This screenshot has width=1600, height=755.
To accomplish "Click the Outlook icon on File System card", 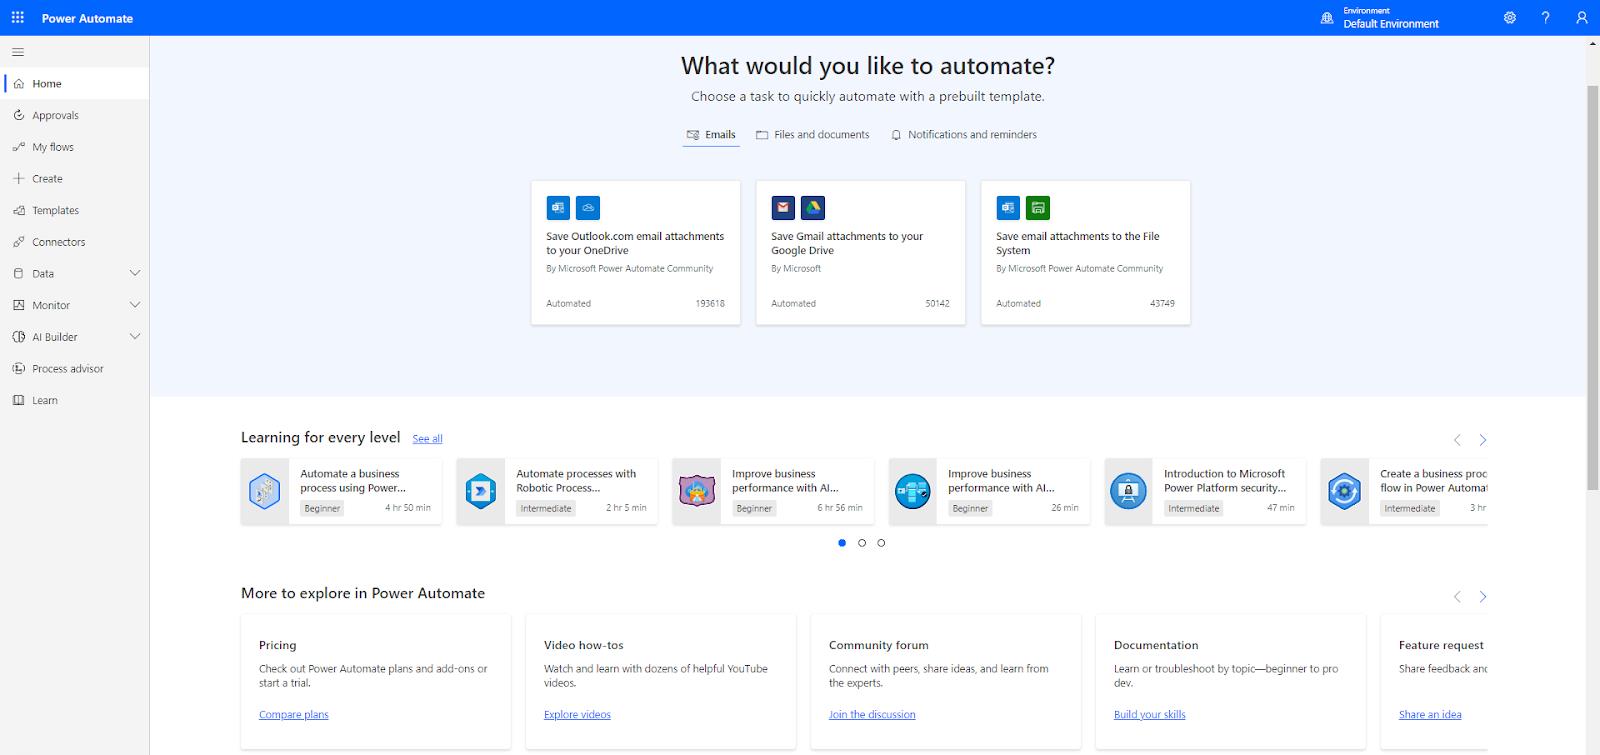I will pos(1008,208).
